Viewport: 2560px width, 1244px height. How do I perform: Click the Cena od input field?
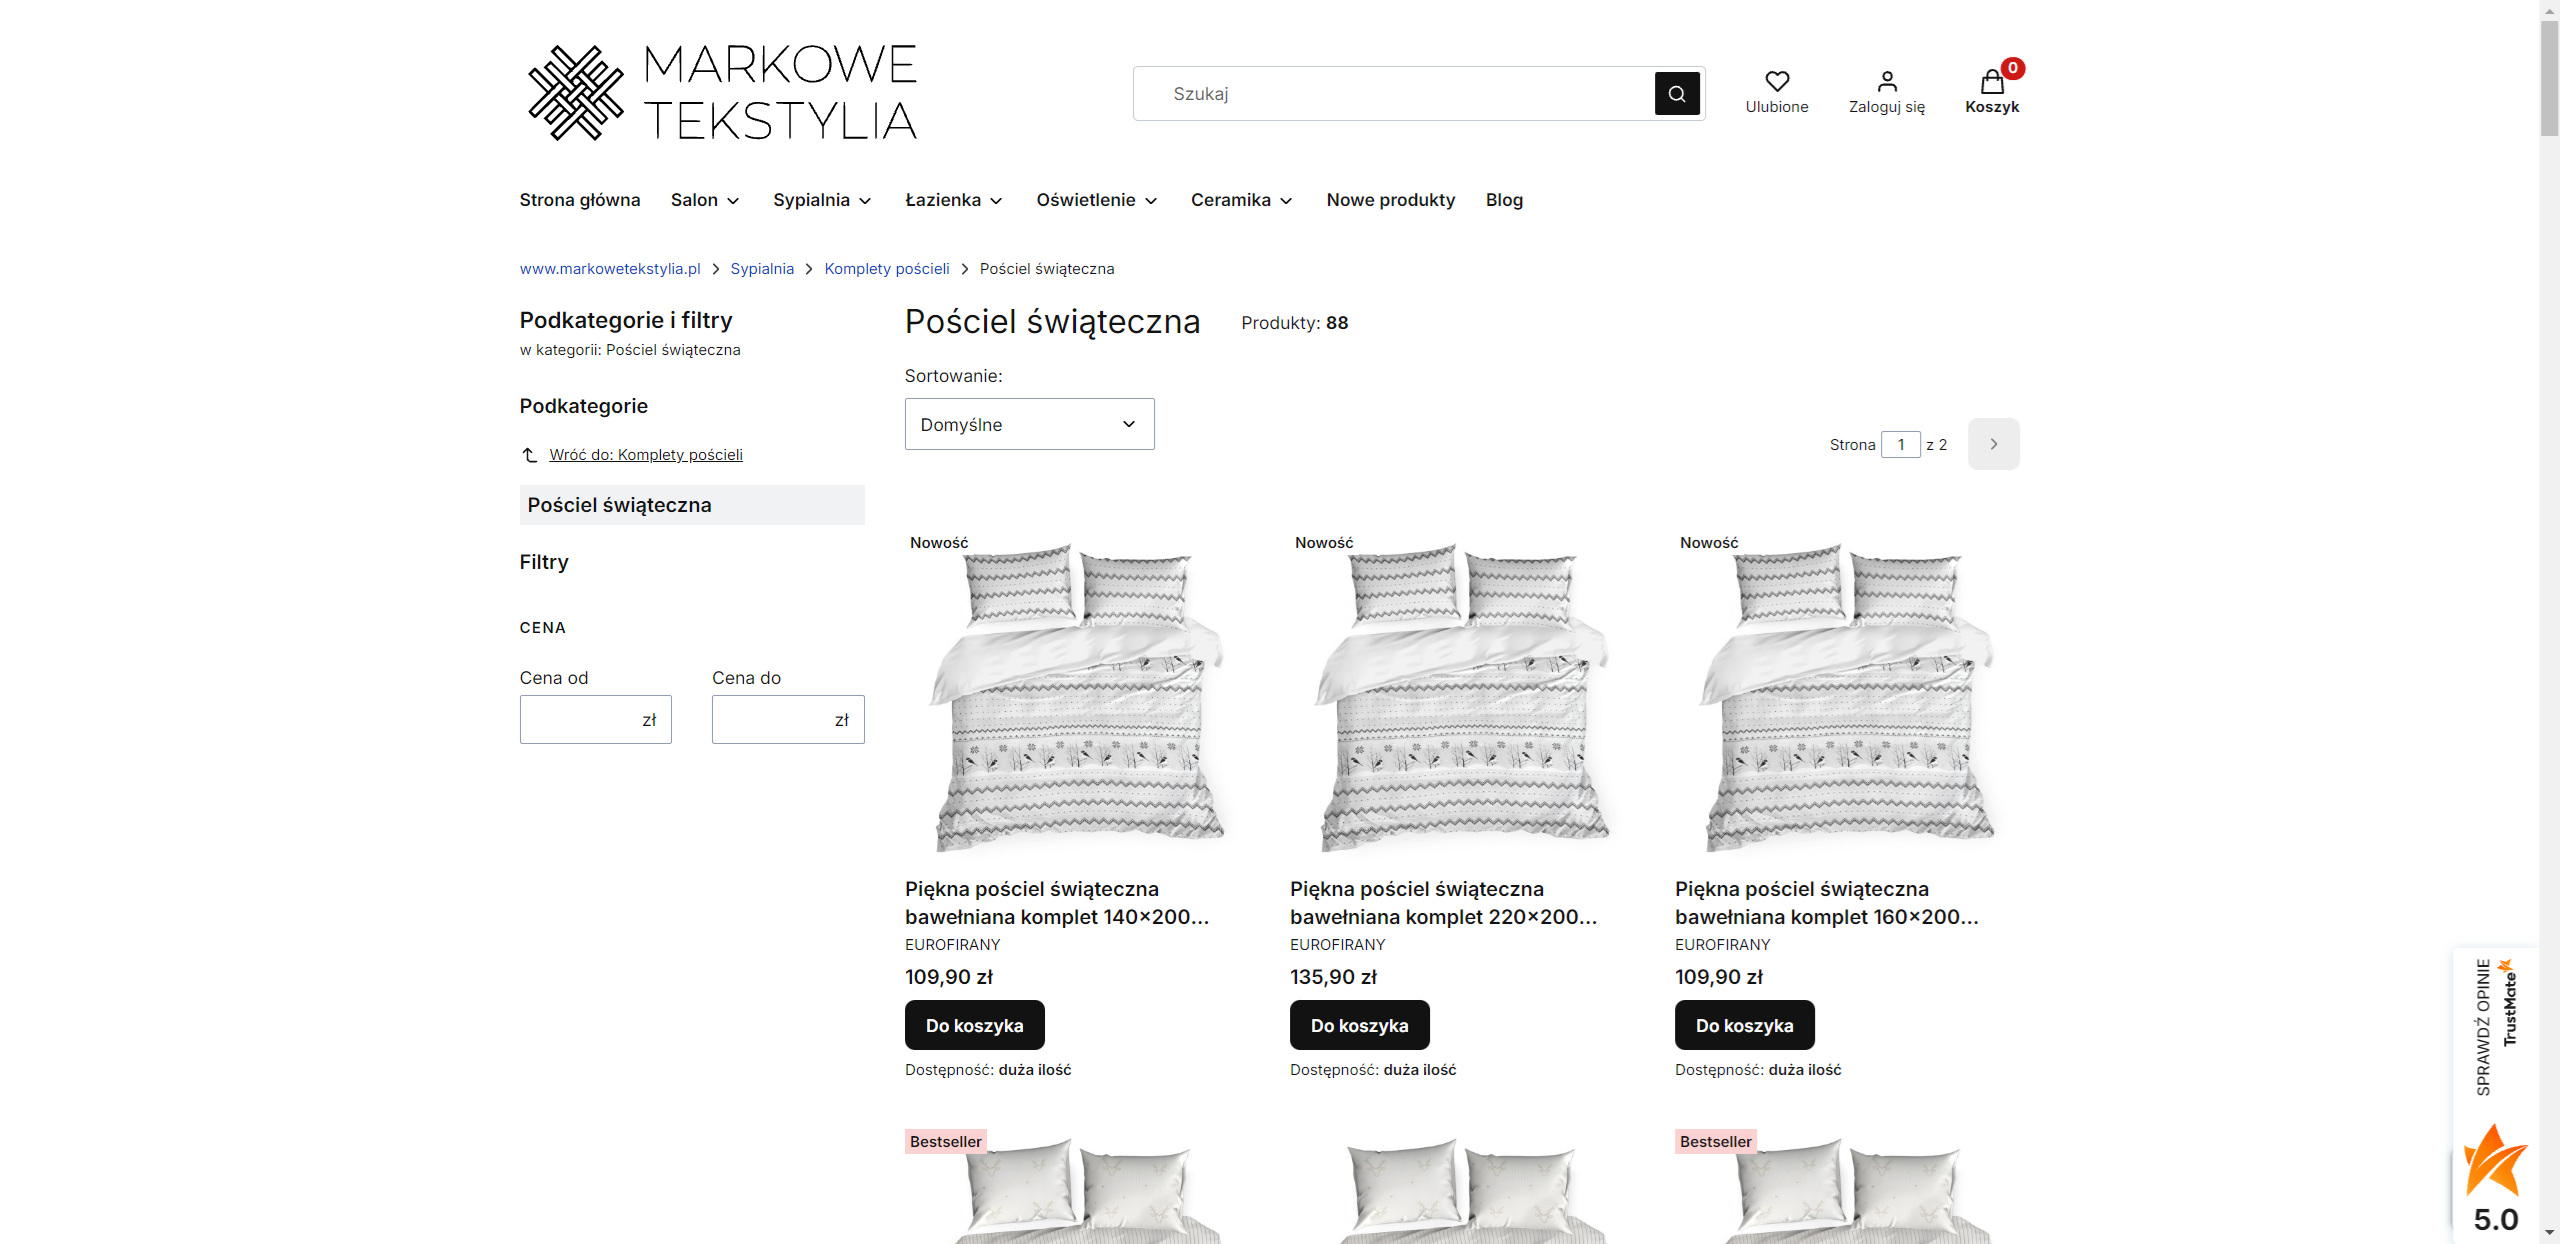click(x=595, y=720)
